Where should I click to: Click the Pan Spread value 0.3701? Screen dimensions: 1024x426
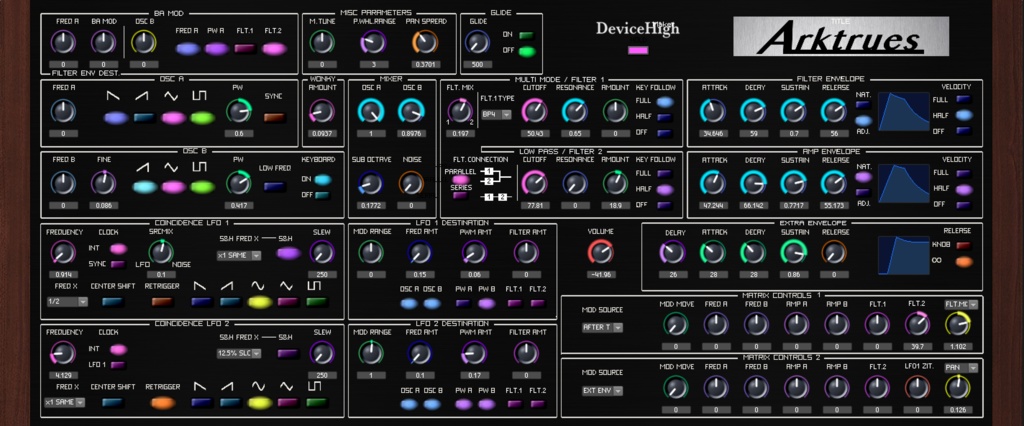(x=425, y=65)
